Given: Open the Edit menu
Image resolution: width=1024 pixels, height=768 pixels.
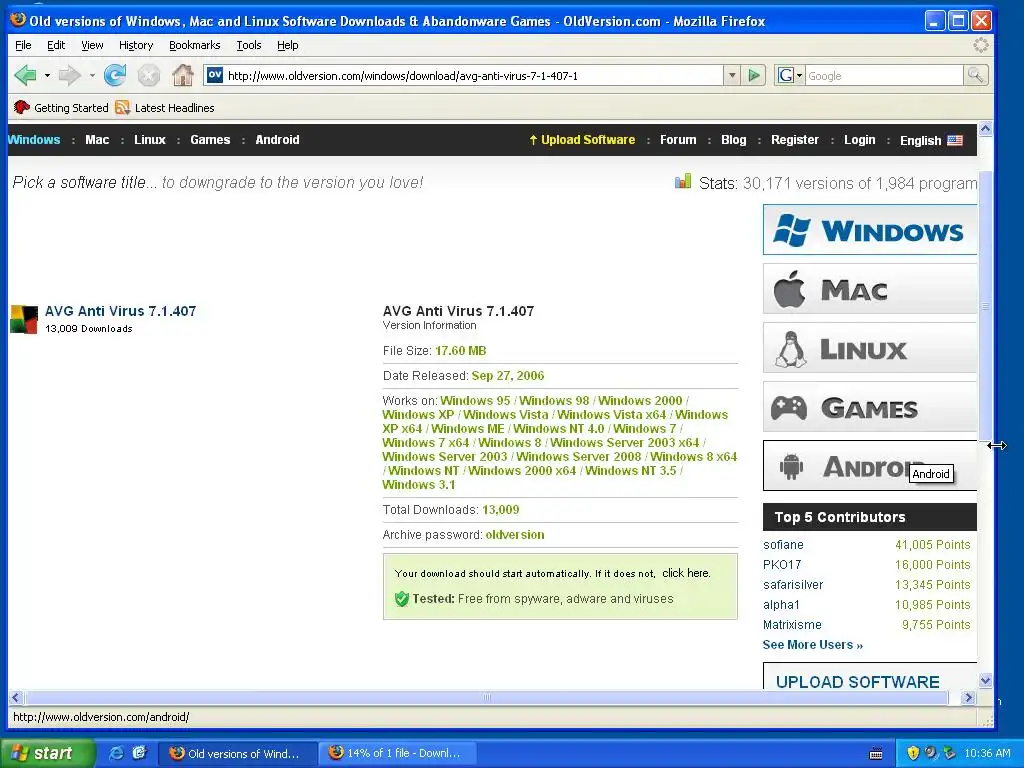Looking at the screenshot, I should [56, 45].
